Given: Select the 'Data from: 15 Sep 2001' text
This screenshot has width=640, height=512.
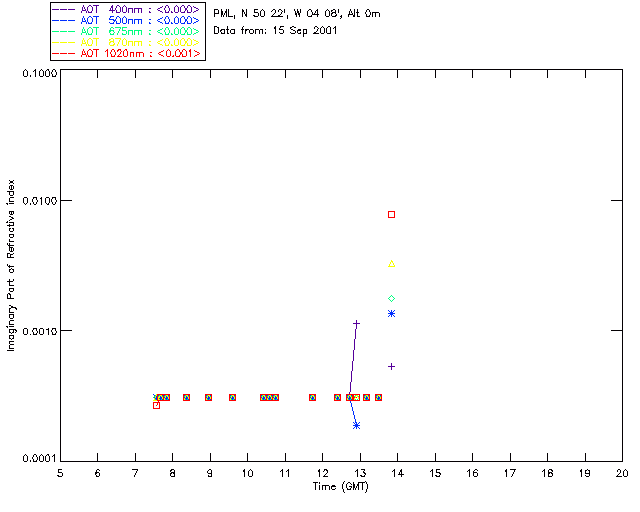Looking at the screenshot, I should coord(275,31).
